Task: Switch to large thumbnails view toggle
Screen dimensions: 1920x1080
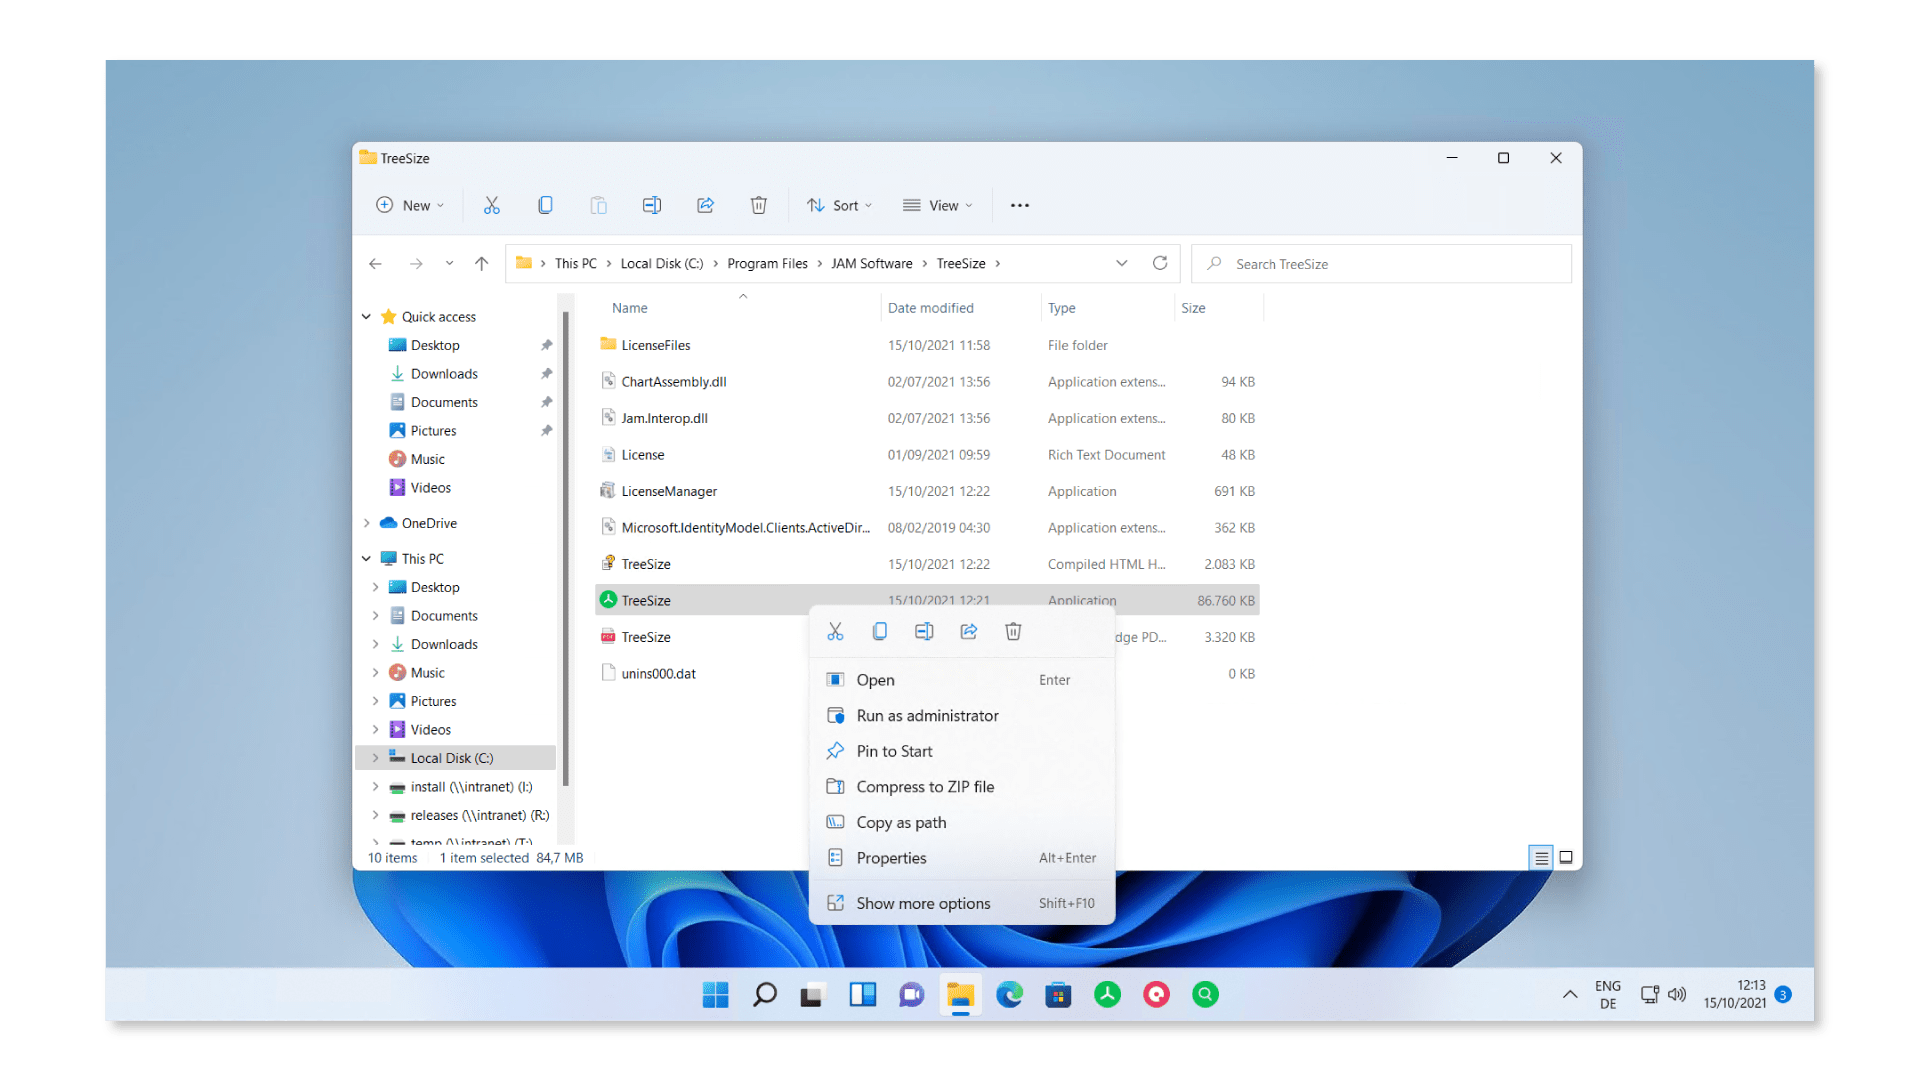Action: tap(1566, 857)
